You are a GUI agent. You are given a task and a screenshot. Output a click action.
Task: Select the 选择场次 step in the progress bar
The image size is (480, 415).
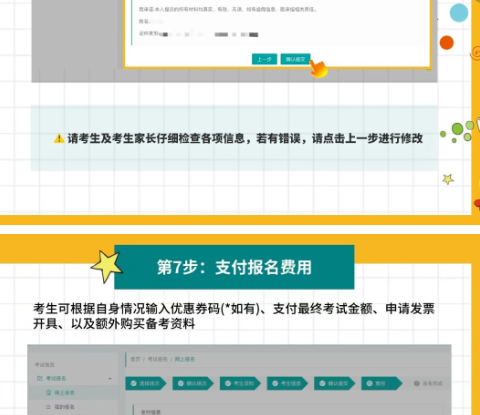(146, 383)
